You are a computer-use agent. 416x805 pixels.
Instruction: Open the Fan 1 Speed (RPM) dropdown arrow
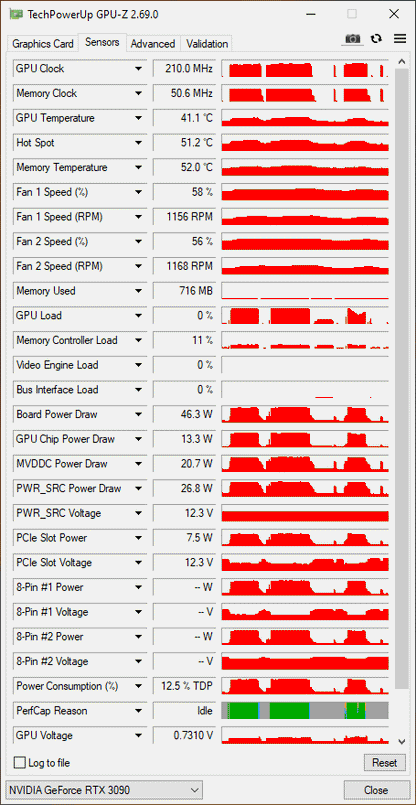tap(138, 217)
